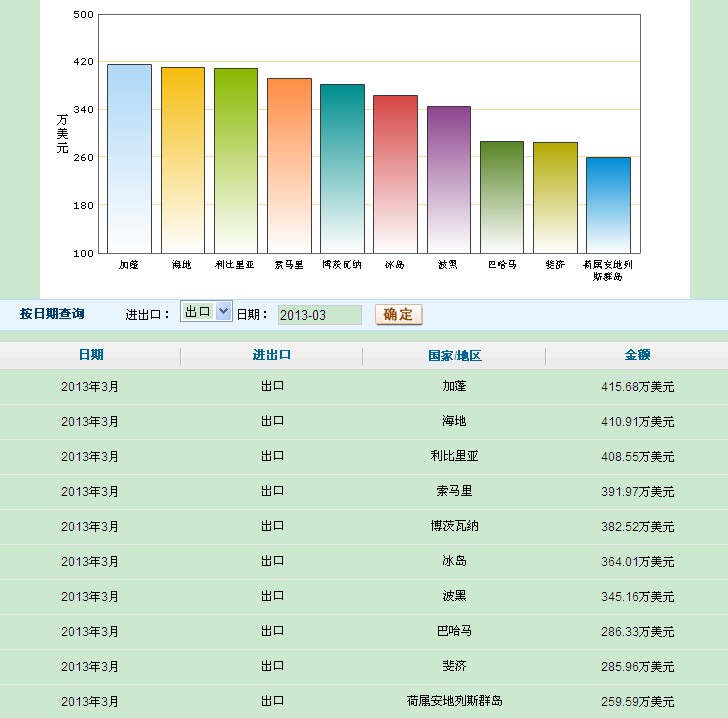The image size is (728, 718).
Task: Click the purple 波黑 chart bar
Action: click(x=448, y=180)
